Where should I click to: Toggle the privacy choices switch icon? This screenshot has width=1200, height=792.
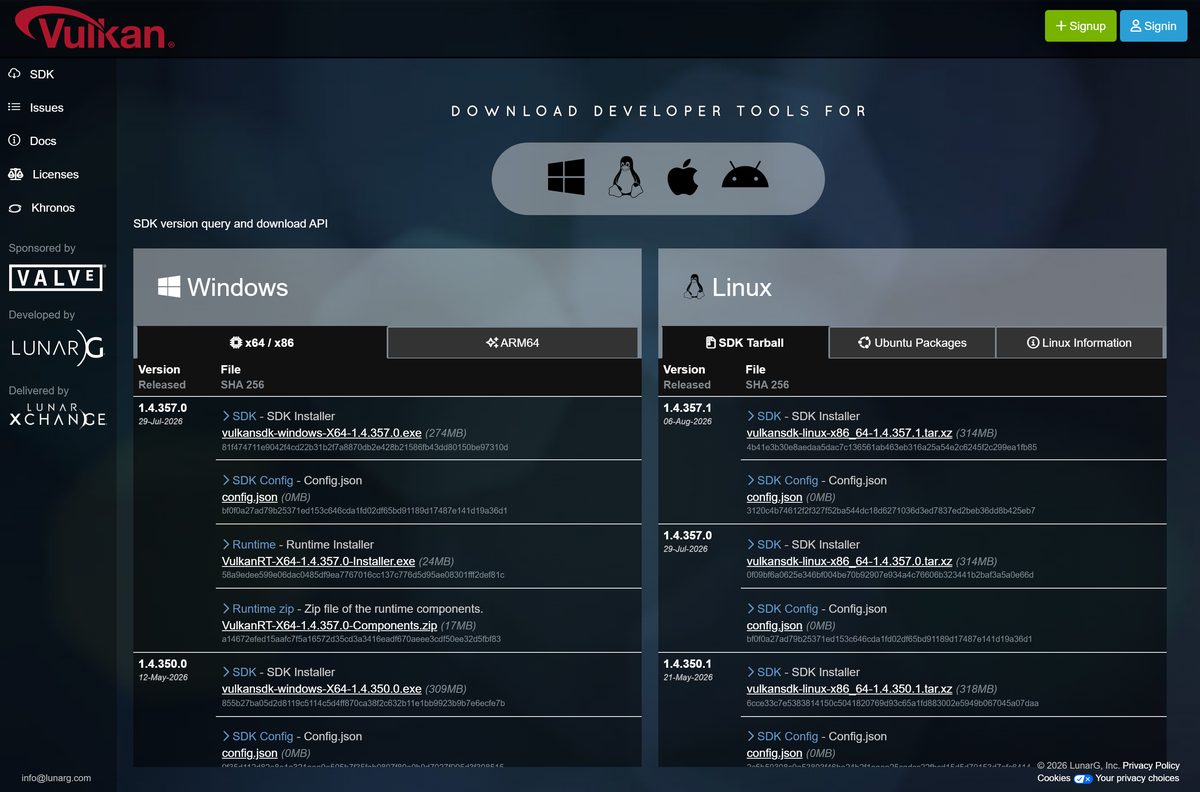(1083, 778)
